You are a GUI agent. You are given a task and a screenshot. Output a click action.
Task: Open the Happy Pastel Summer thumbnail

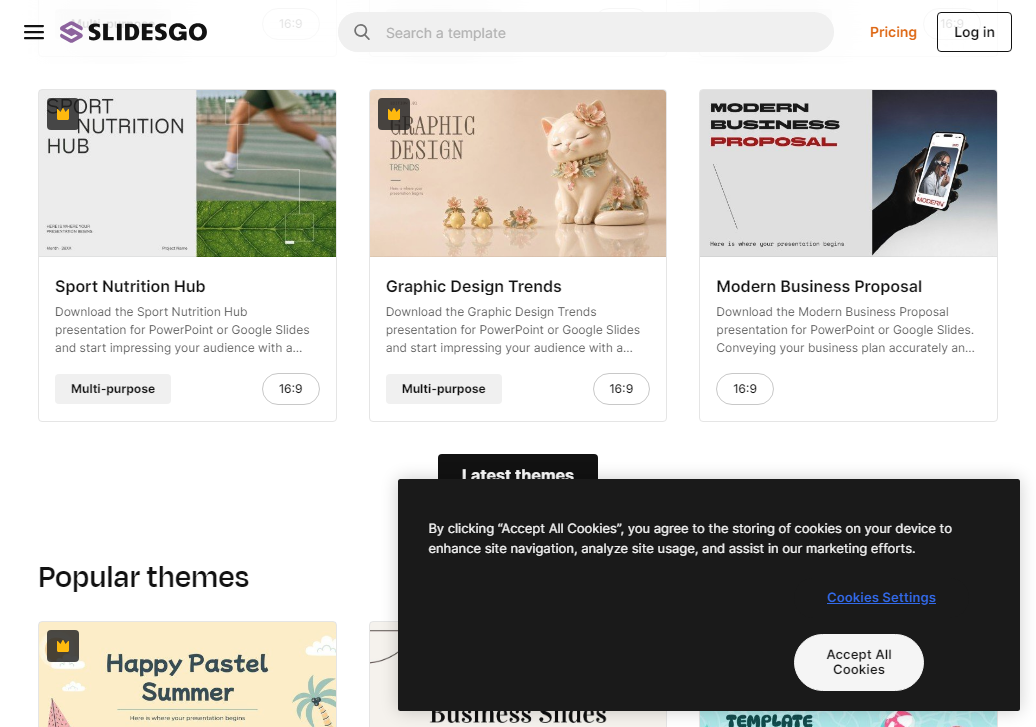point(188,674)
